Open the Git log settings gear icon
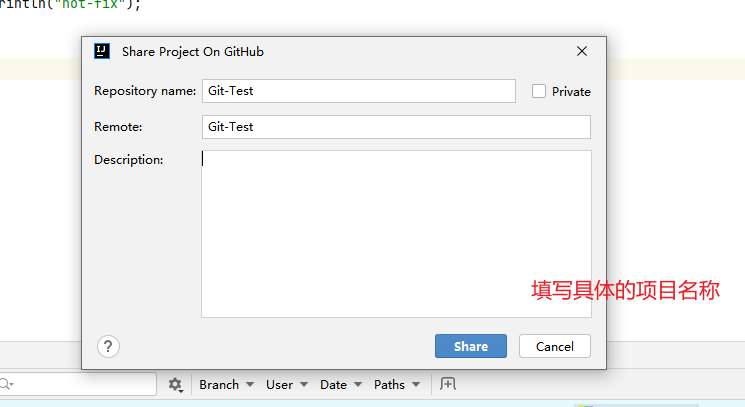 coord(175,385)
